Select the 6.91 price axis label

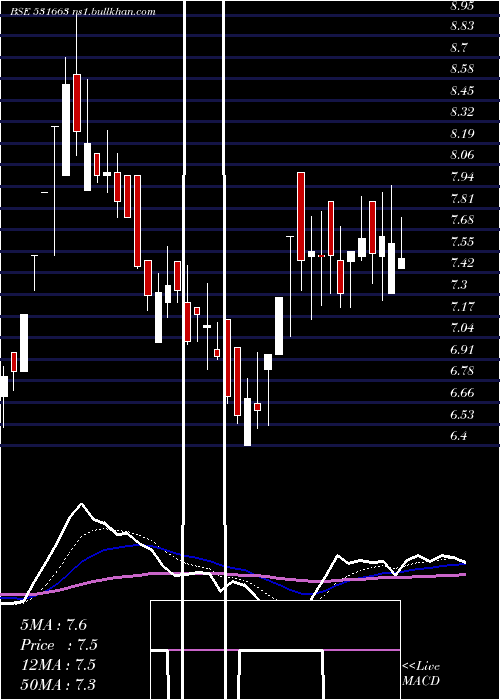click(462, 349)
